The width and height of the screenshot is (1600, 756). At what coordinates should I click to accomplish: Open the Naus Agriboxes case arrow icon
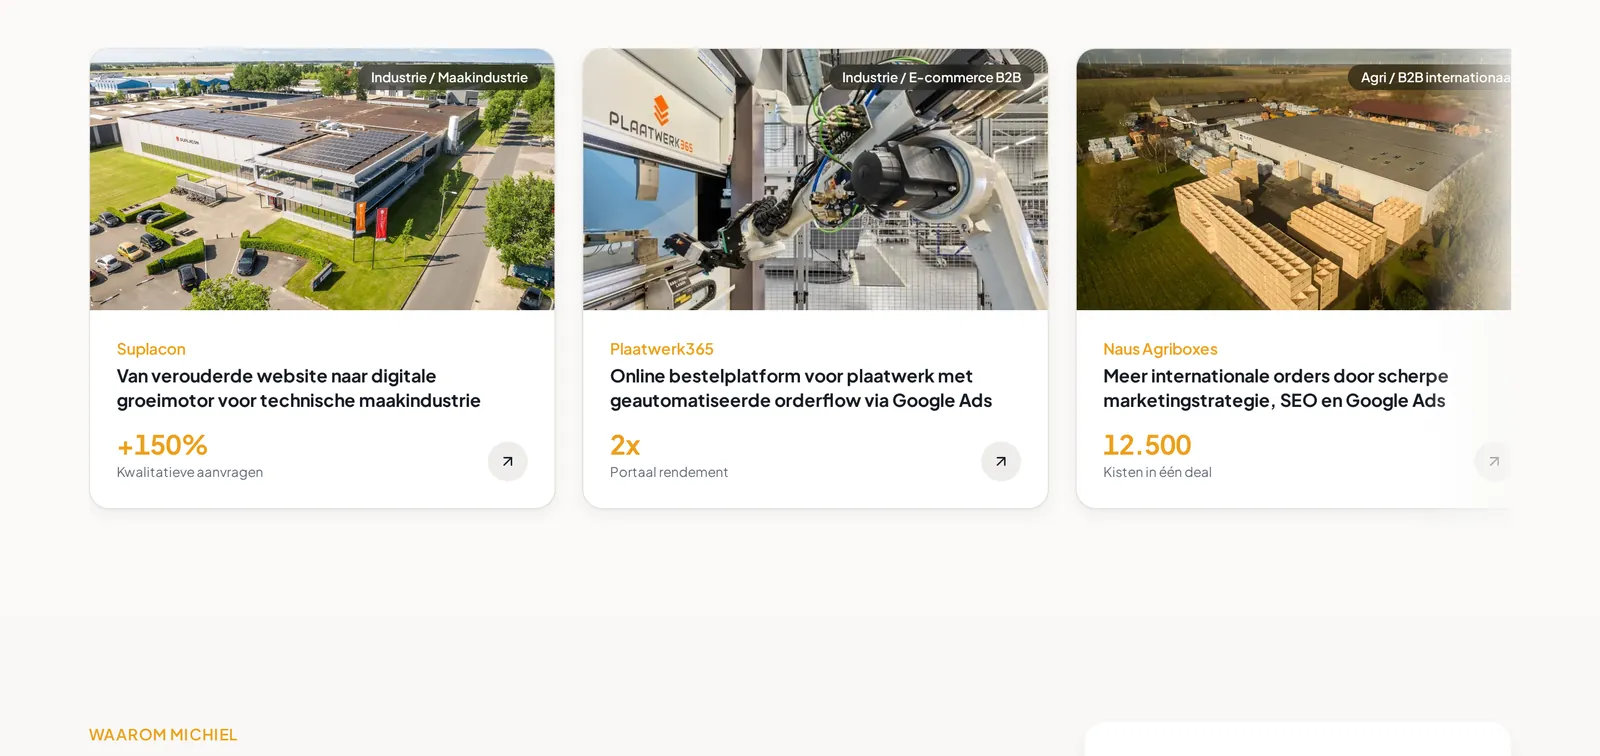[x=1493, y=461]
